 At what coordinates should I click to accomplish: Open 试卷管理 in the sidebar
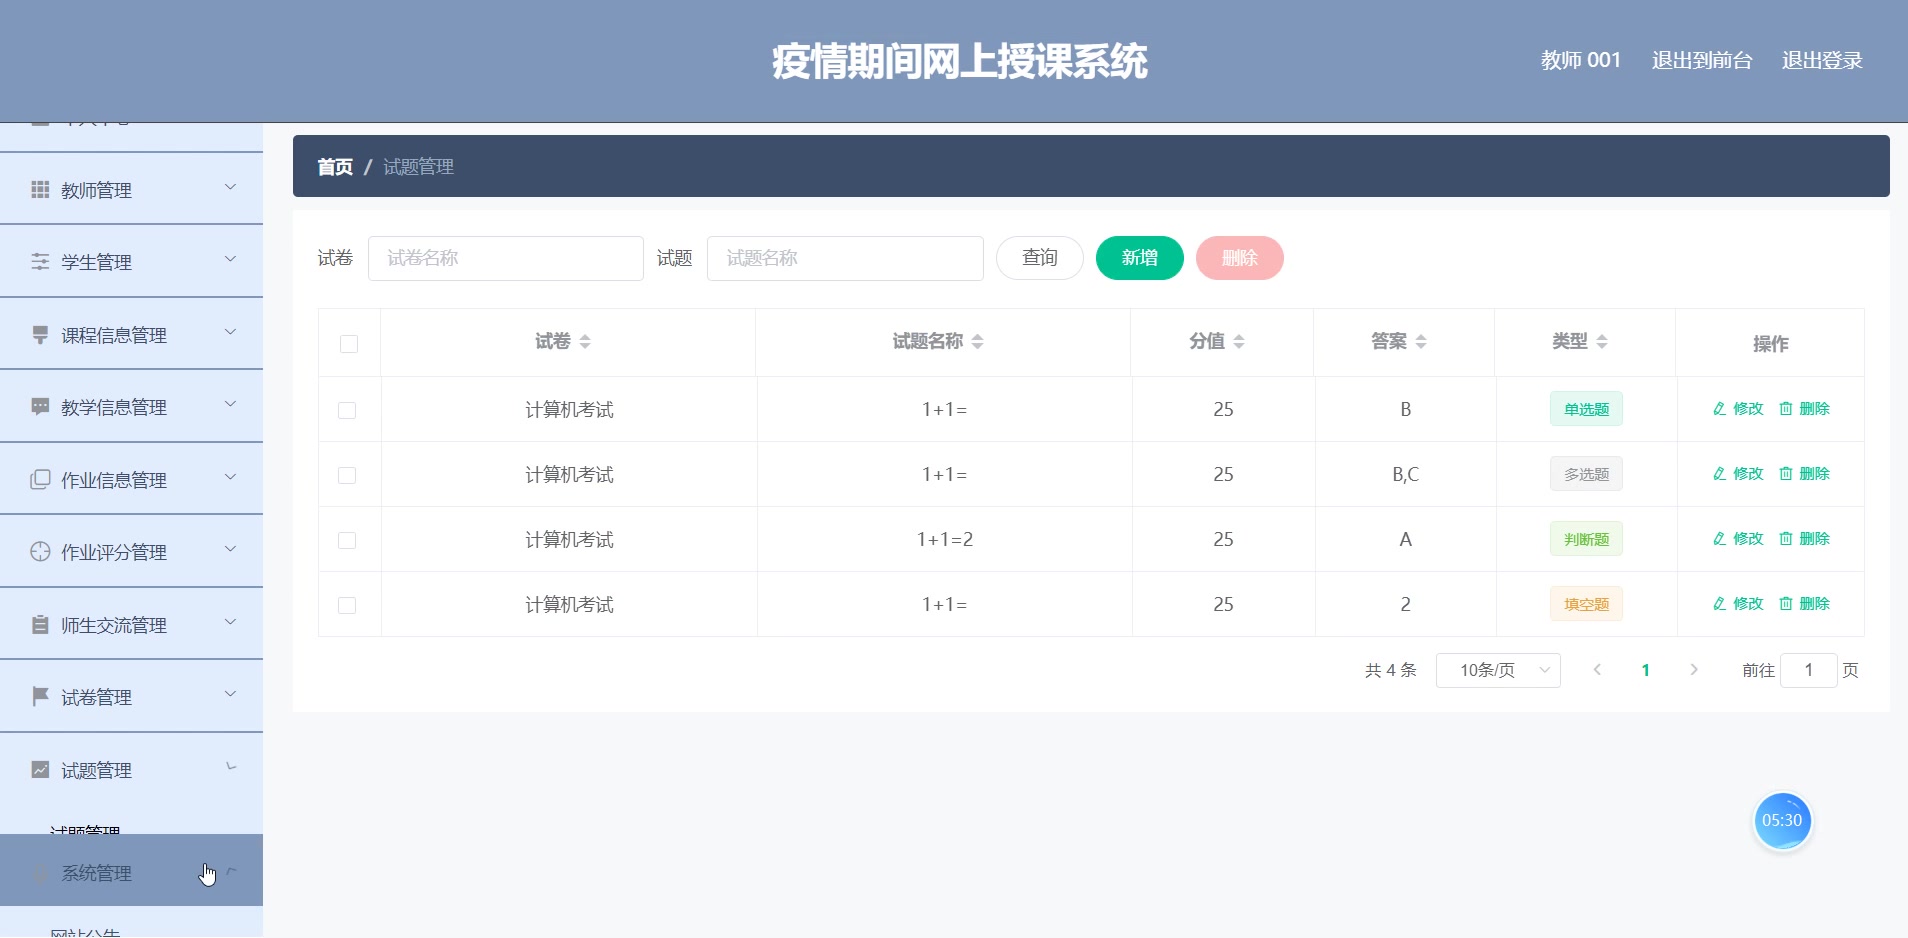pyautogui.click(x=131, y=696)
